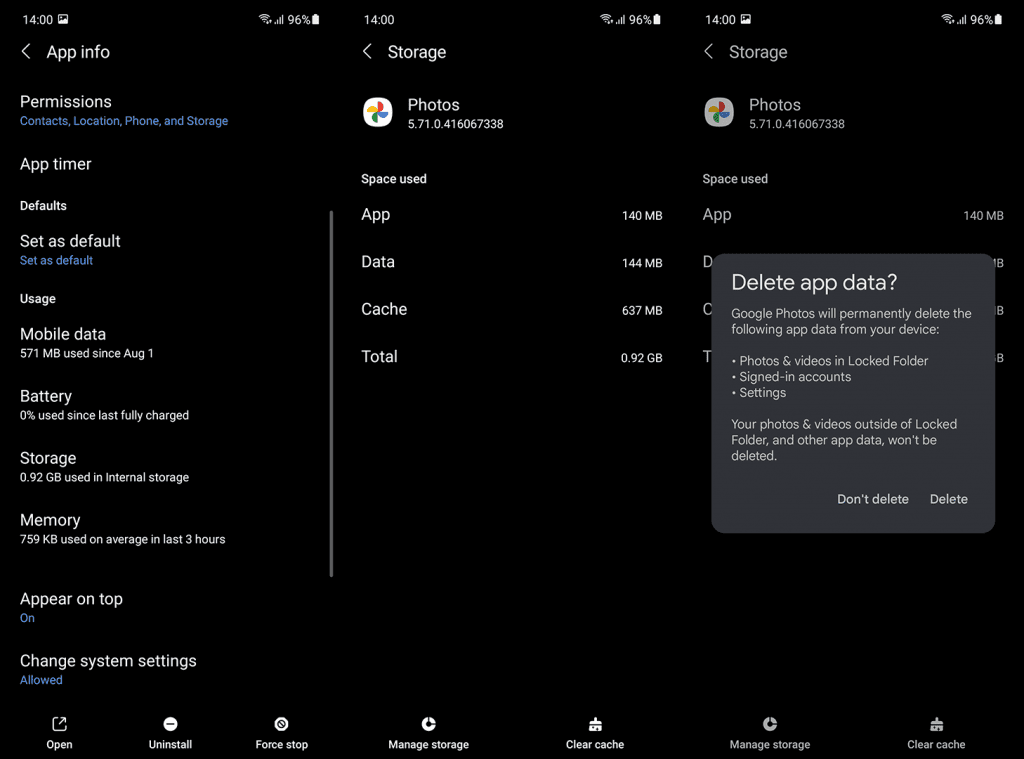This screenshot has height=759, width=1024.
Task: Tap the dimmed App 140 MB row behind dialog
Action: [853, 215]
